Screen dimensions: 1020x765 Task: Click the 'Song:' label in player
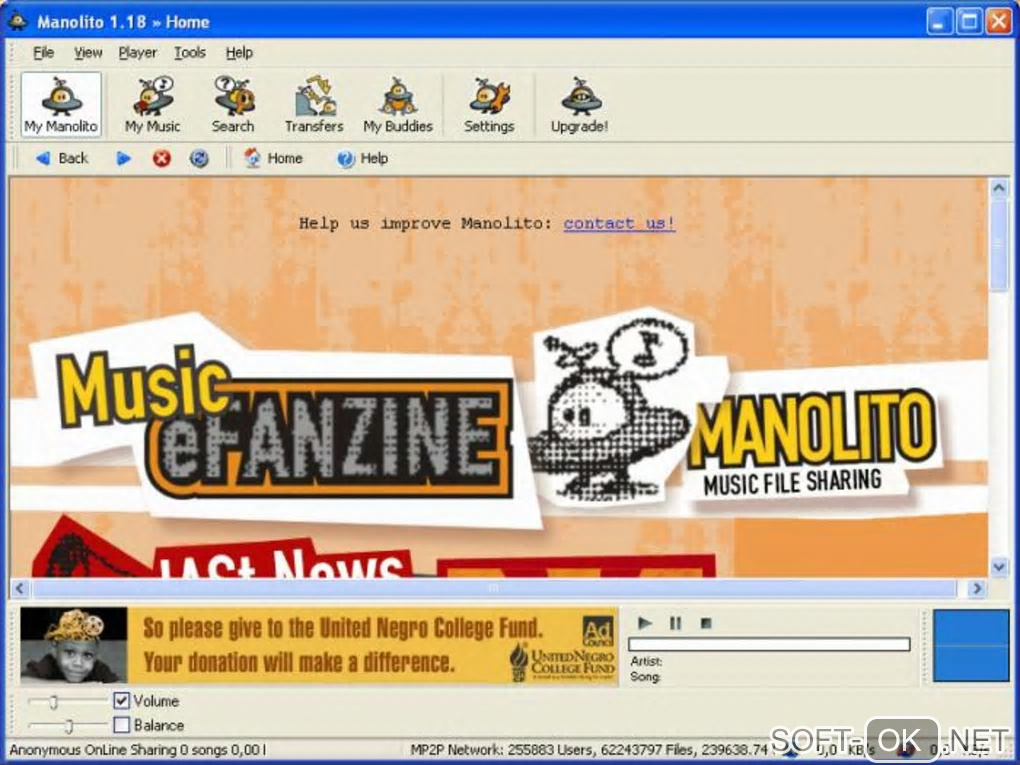645,677
